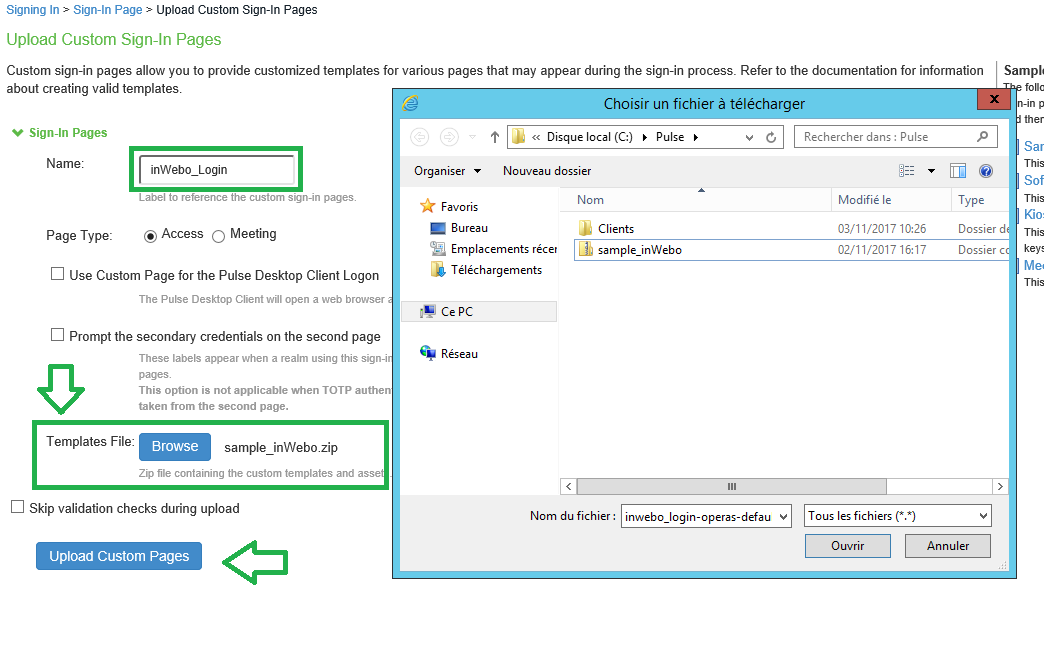Enable Skip validation checks during upload
The image size is (1044, 647).
click(17, 507)
